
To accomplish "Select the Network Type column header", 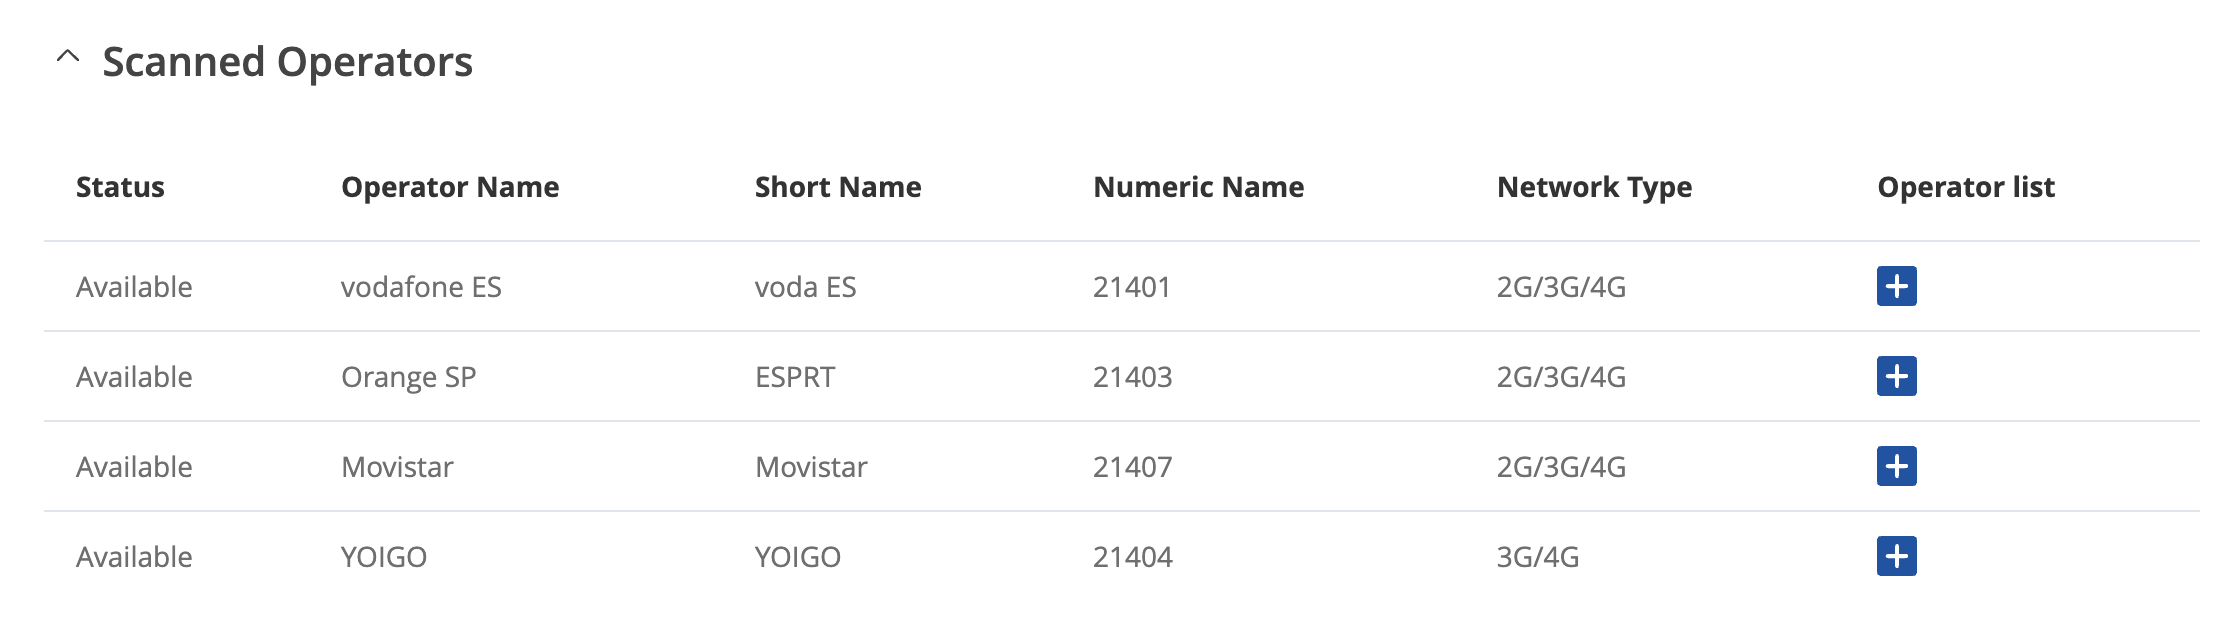I will [x=1595, y=187].
